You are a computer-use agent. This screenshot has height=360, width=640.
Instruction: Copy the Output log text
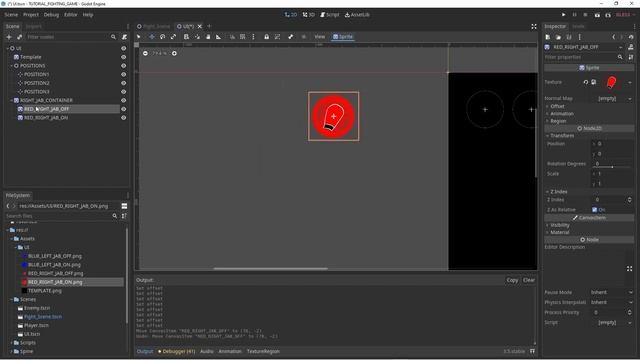coord(512,280)
